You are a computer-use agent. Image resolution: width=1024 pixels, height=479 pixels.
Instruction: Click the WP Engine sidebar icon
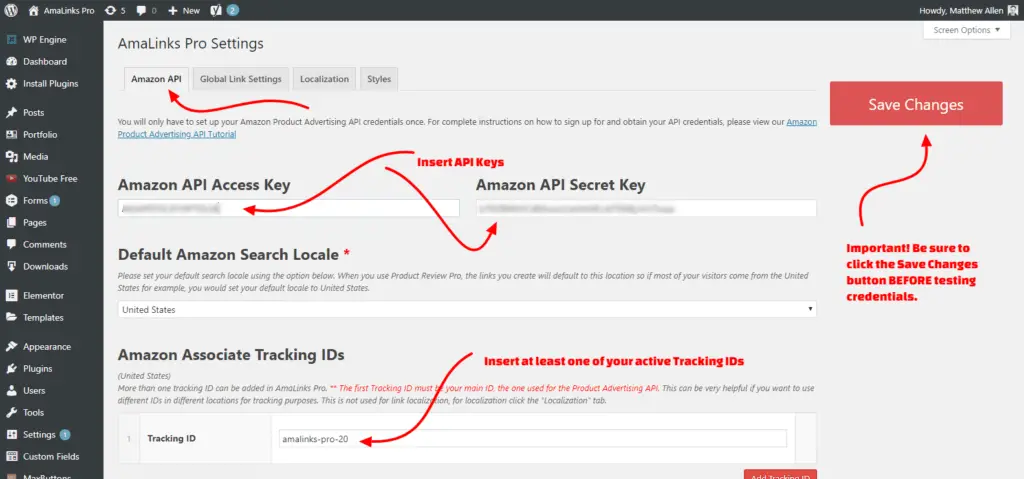click(11, 39)
